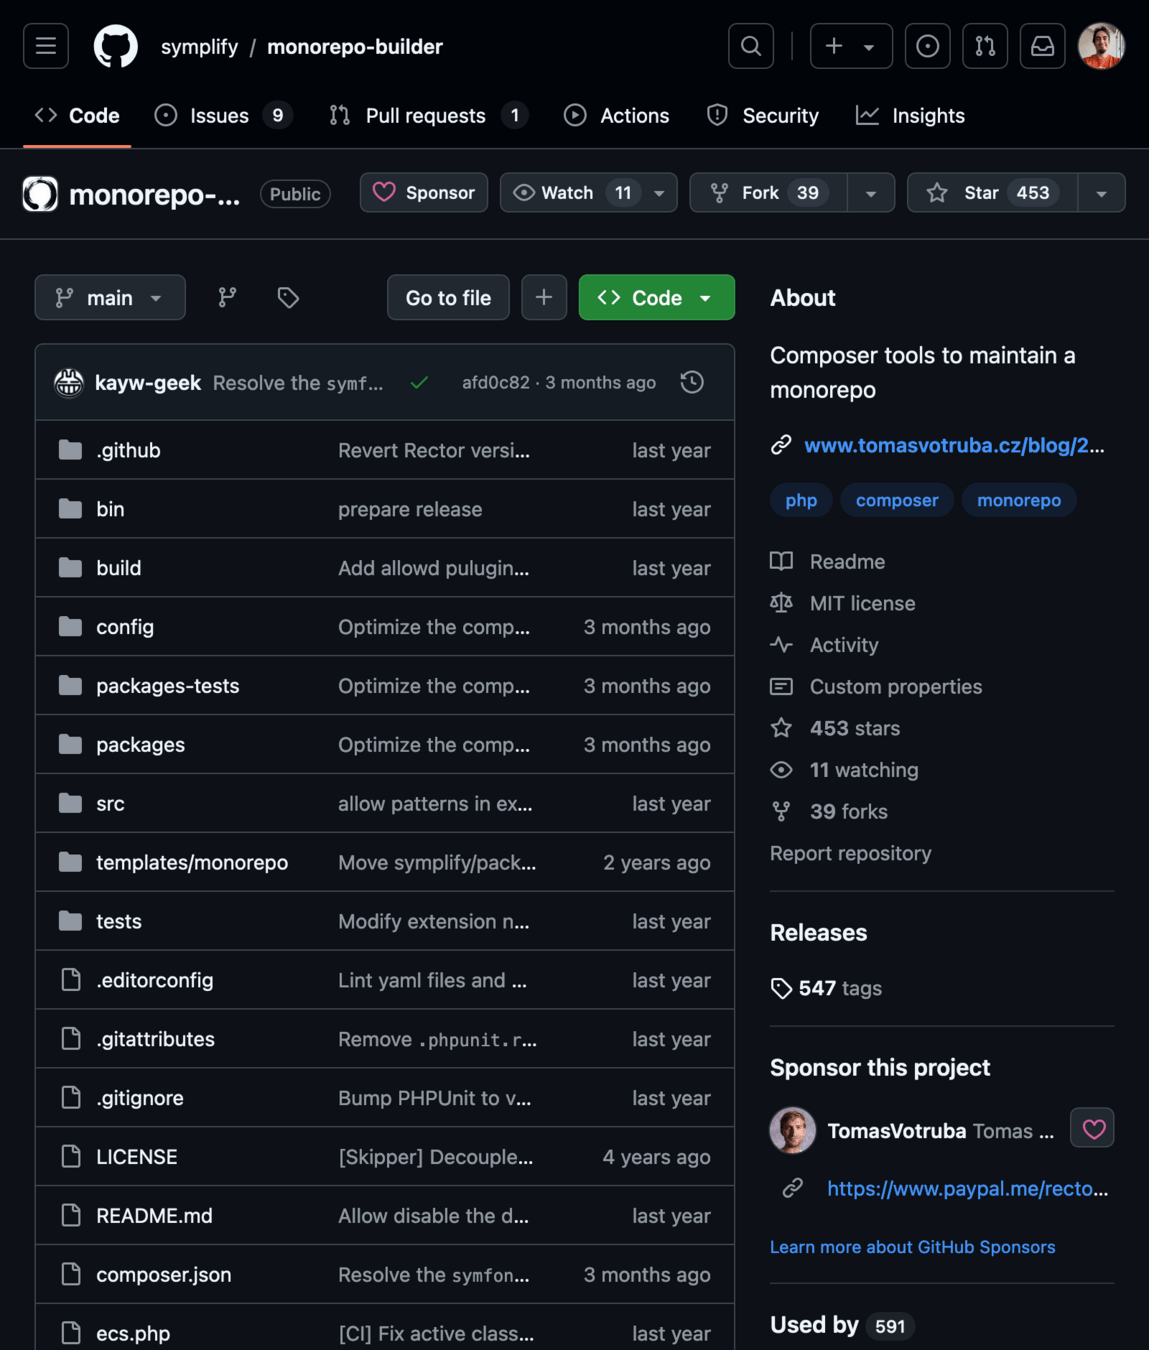Click kayw-geek's avatar in commit bar

click(x=69, y=382)
